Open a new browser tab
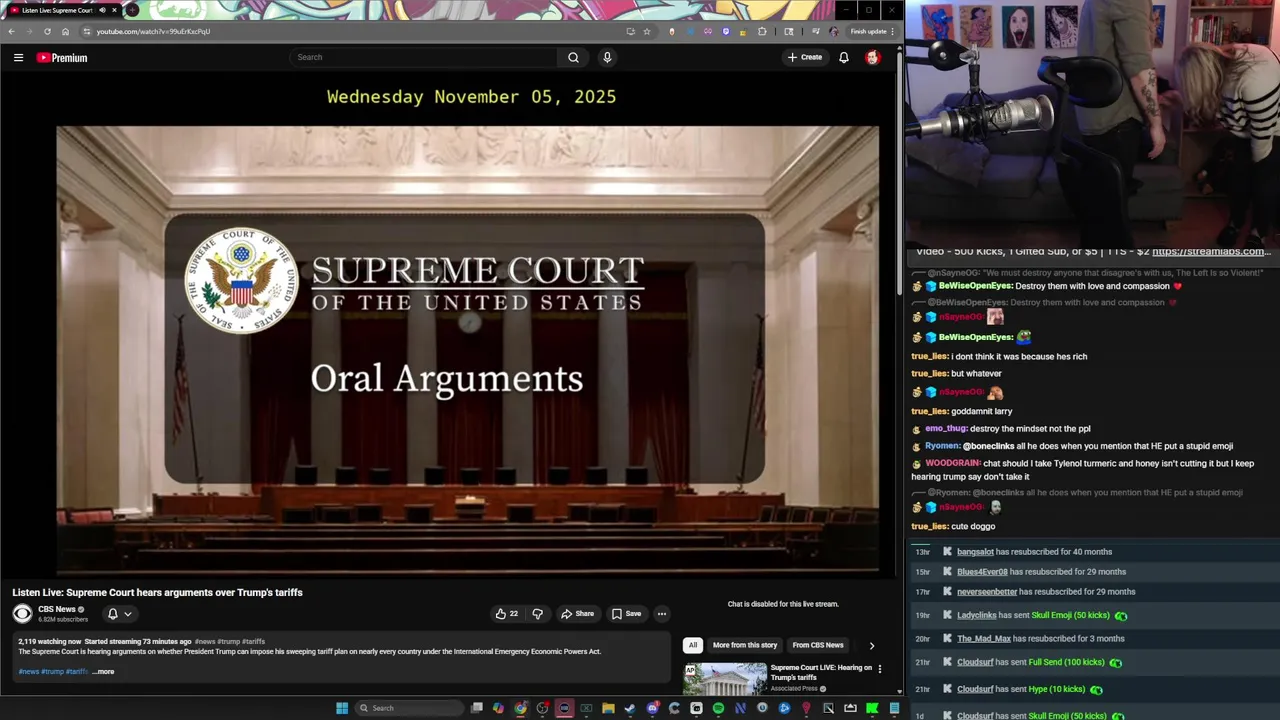This screenshot has height=720, width=1280. tap(132, 10)
